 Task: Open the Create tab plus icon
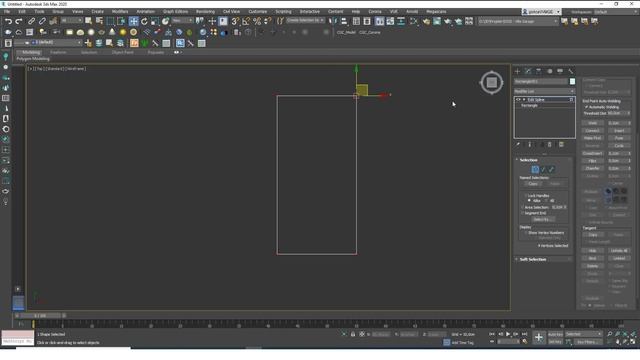pos(518,71)
